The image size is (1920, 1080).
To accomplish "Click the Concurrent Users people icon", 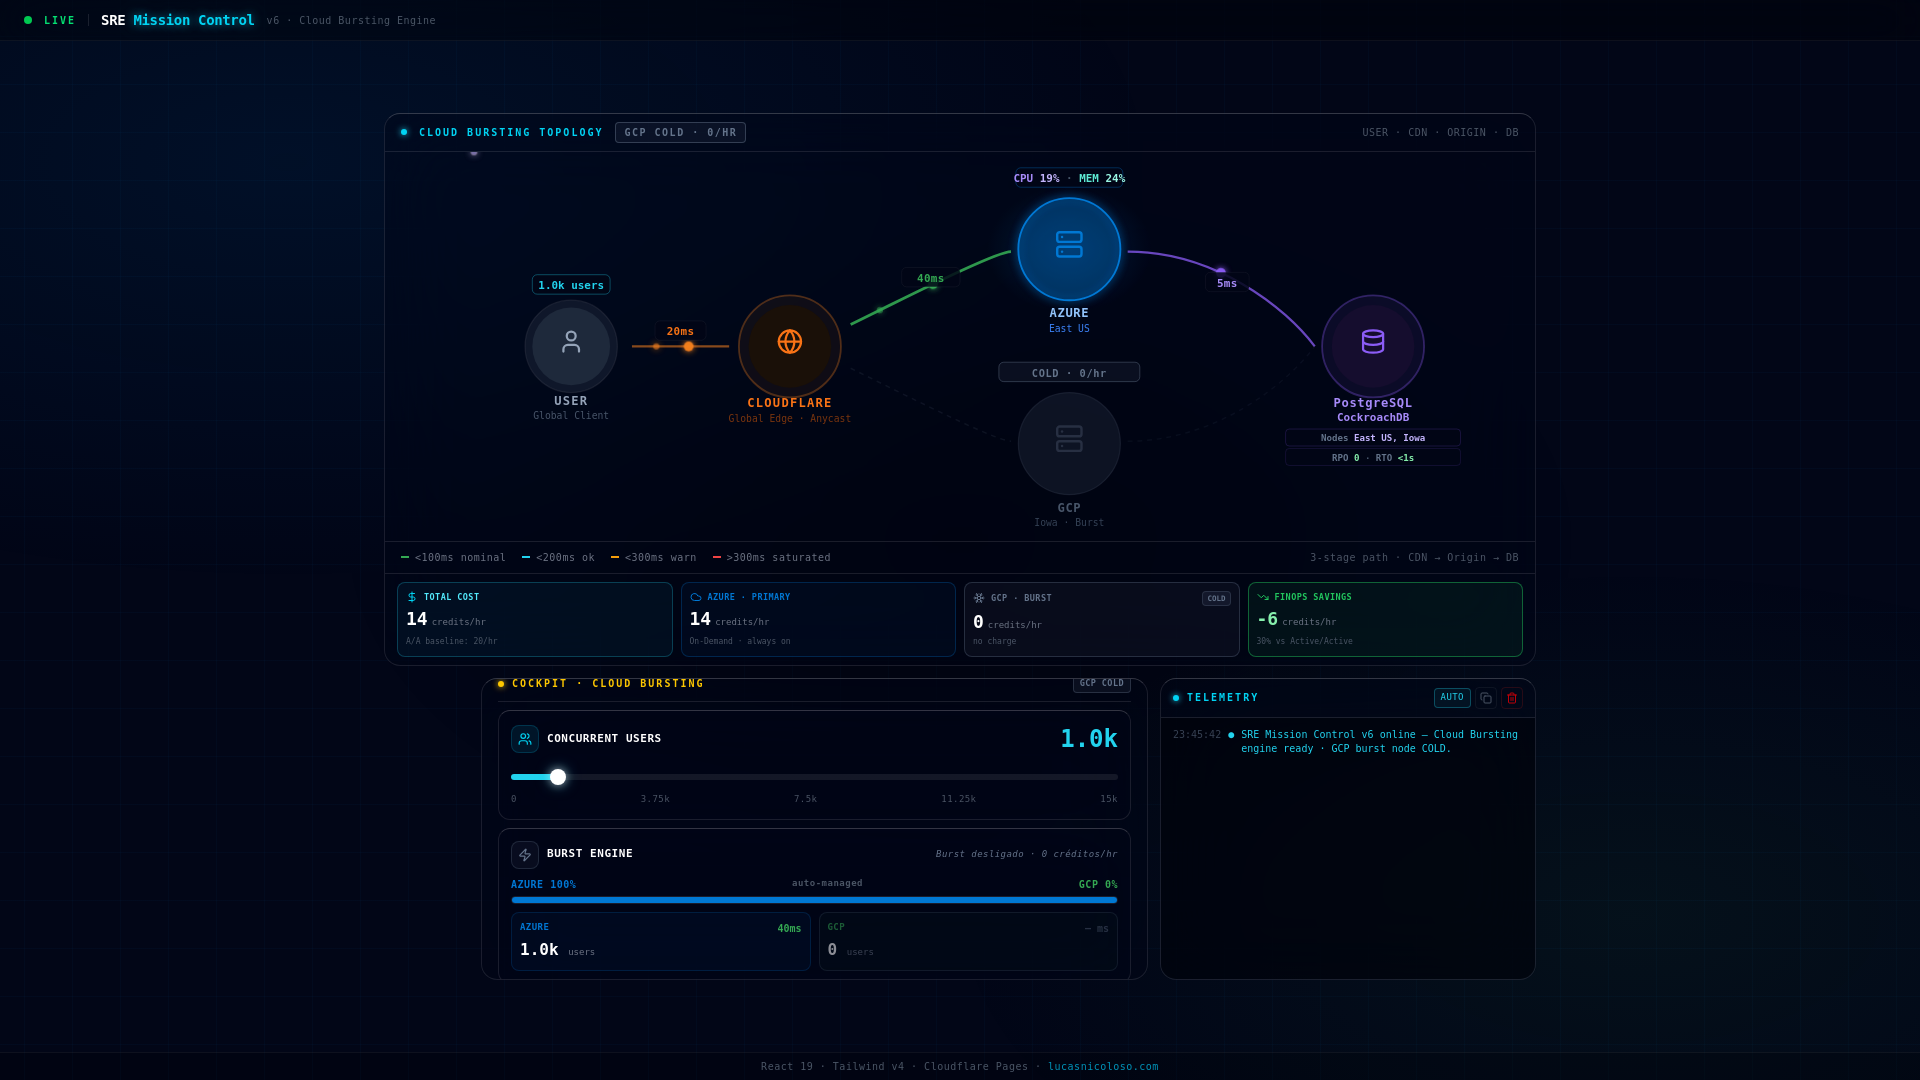I will 525,739.
